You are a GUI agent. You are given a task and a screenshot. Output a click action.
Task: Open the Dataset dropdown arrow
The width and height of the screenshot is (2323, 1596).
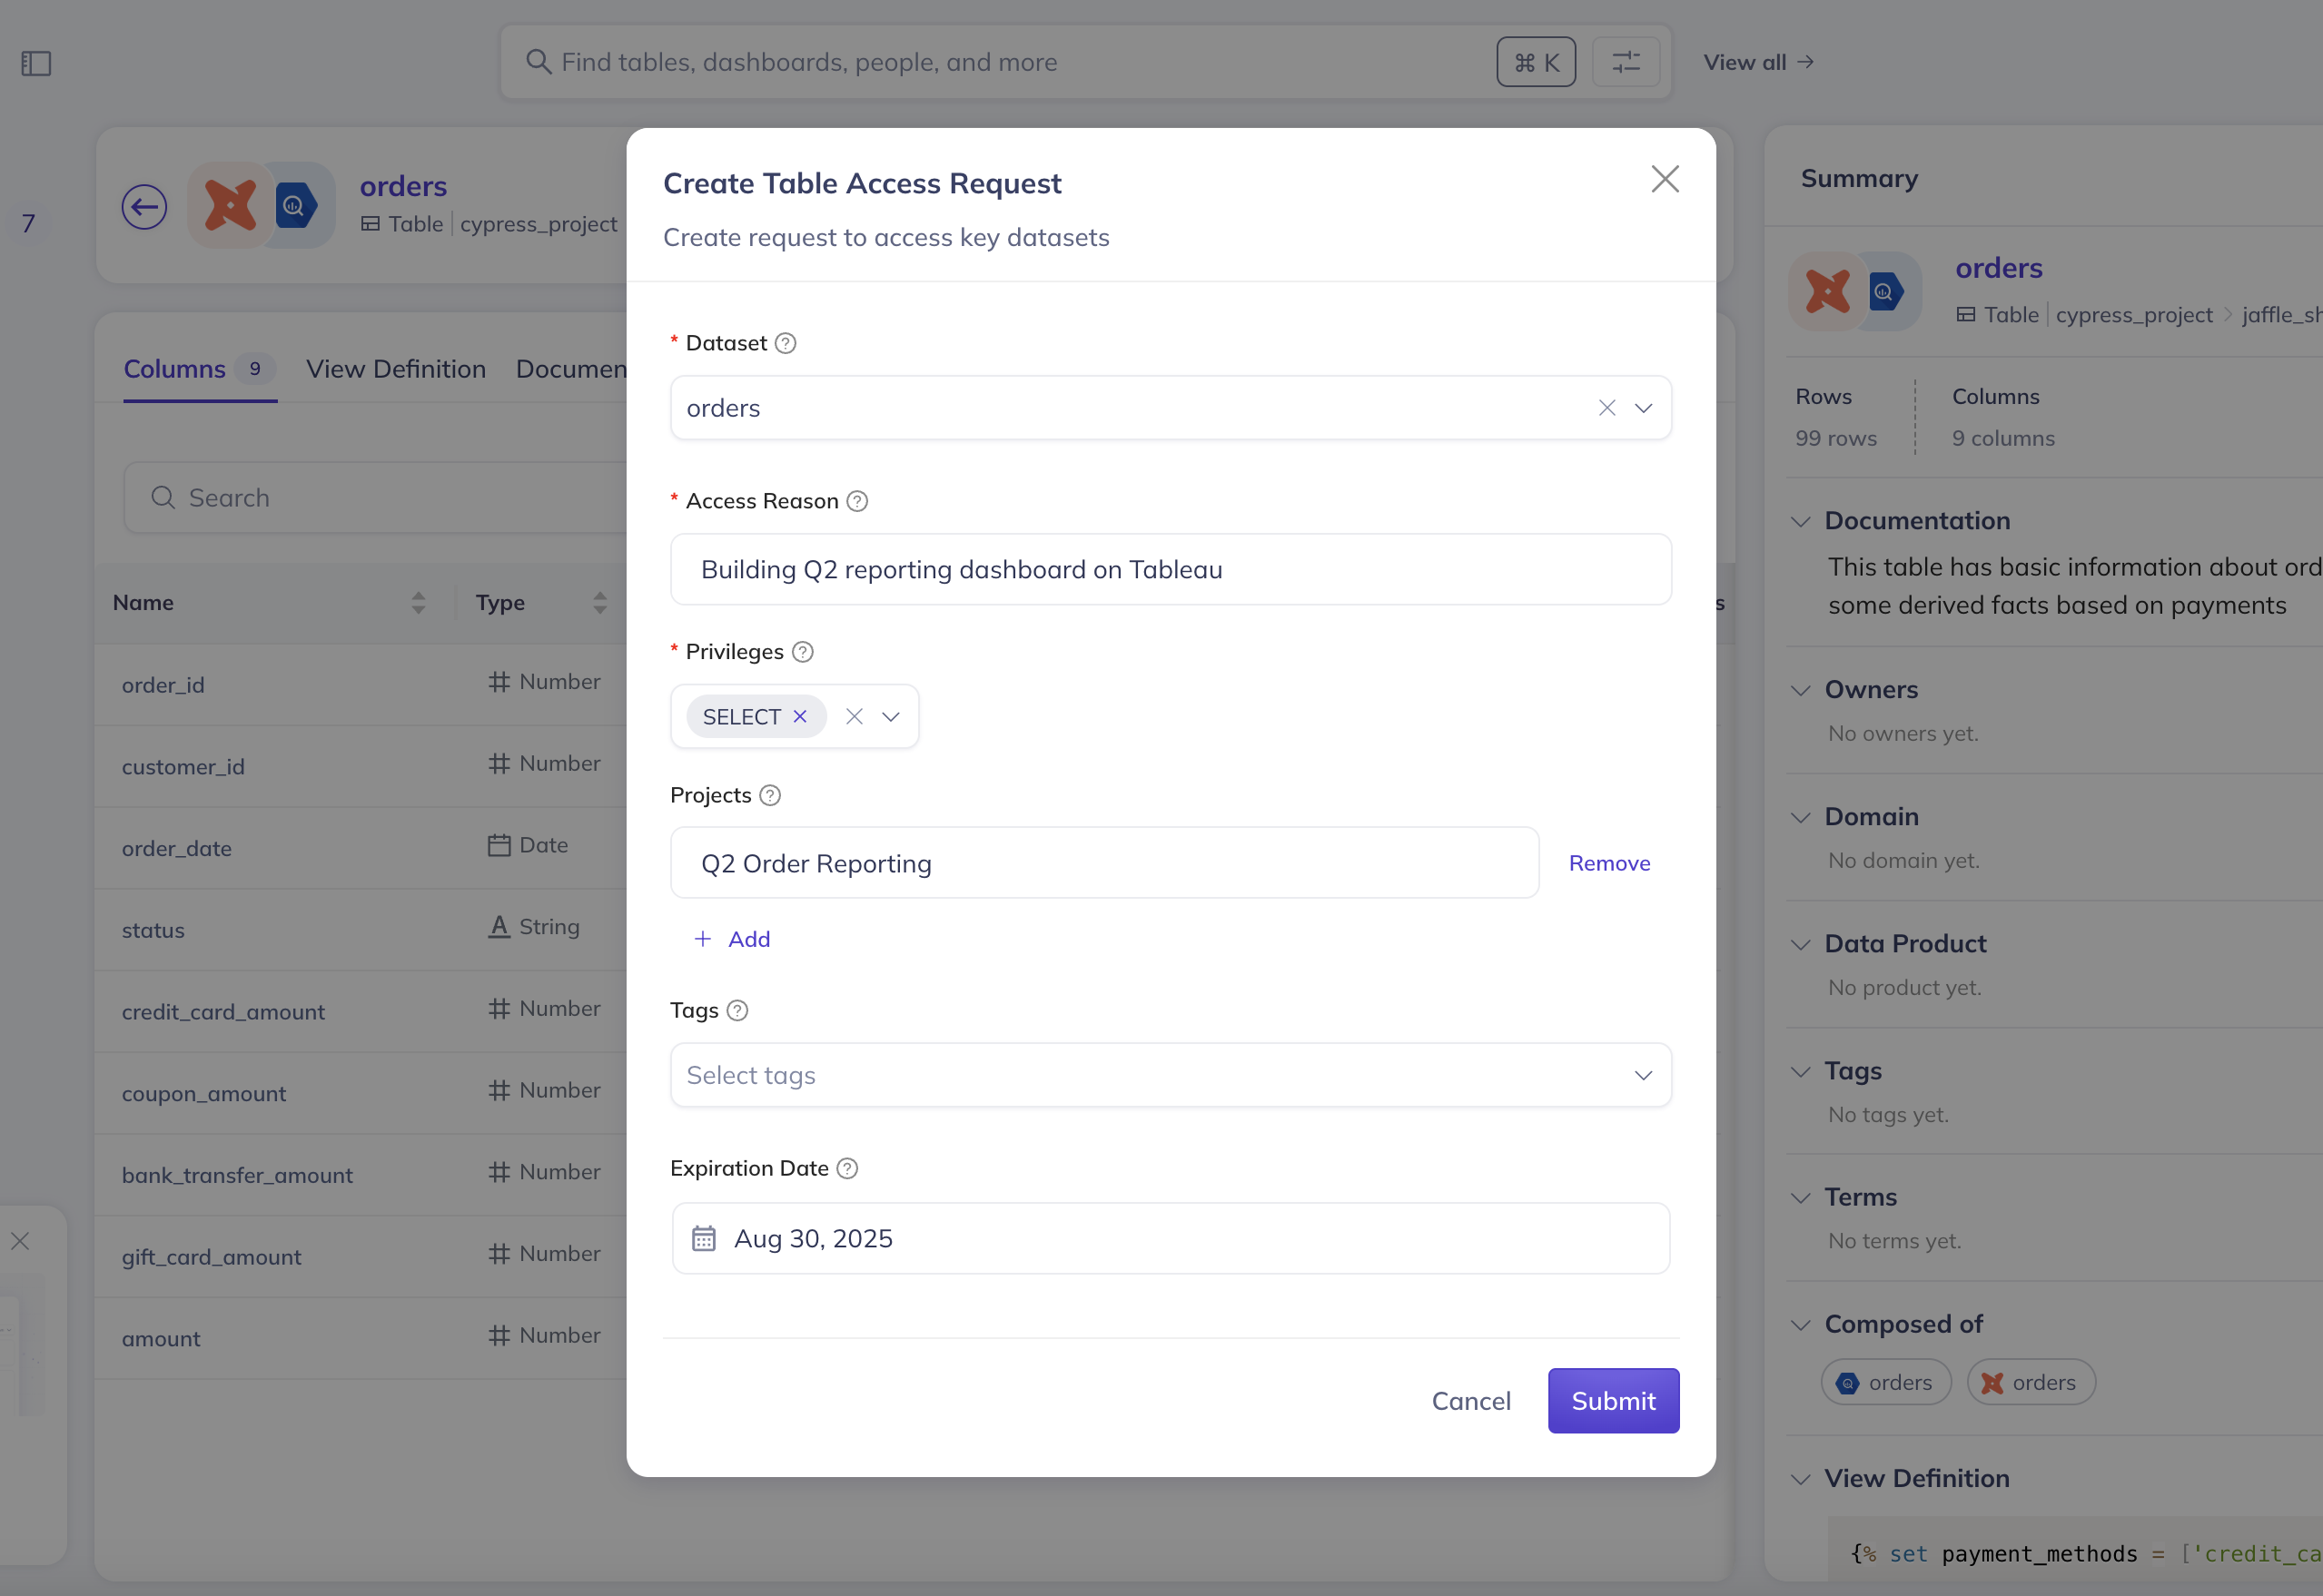pyautogui.click(x=1643, y=408)
